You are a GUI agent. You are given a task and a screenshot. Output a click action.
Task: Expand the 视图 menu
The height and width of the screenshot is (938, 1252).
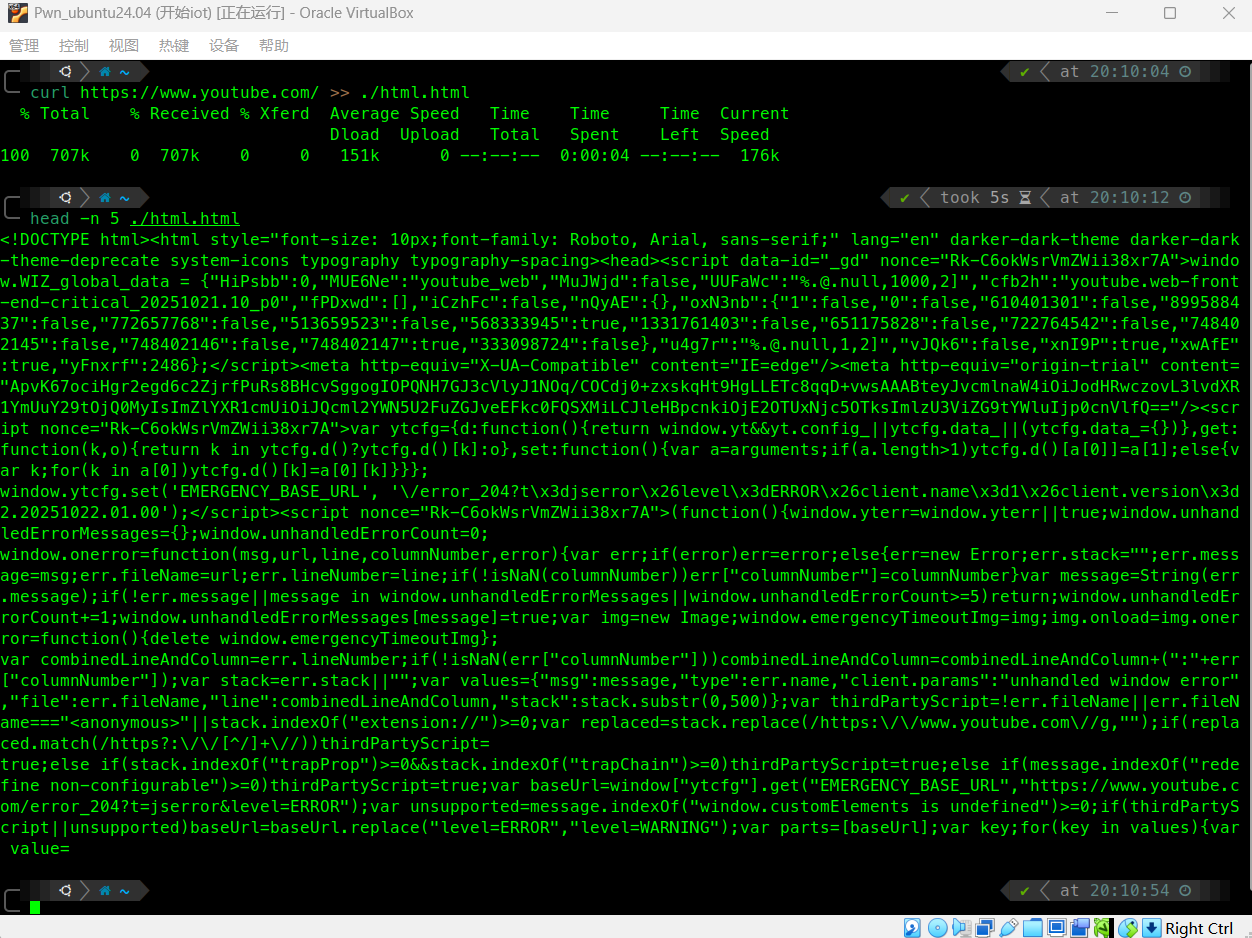click(x=124, y=46)
